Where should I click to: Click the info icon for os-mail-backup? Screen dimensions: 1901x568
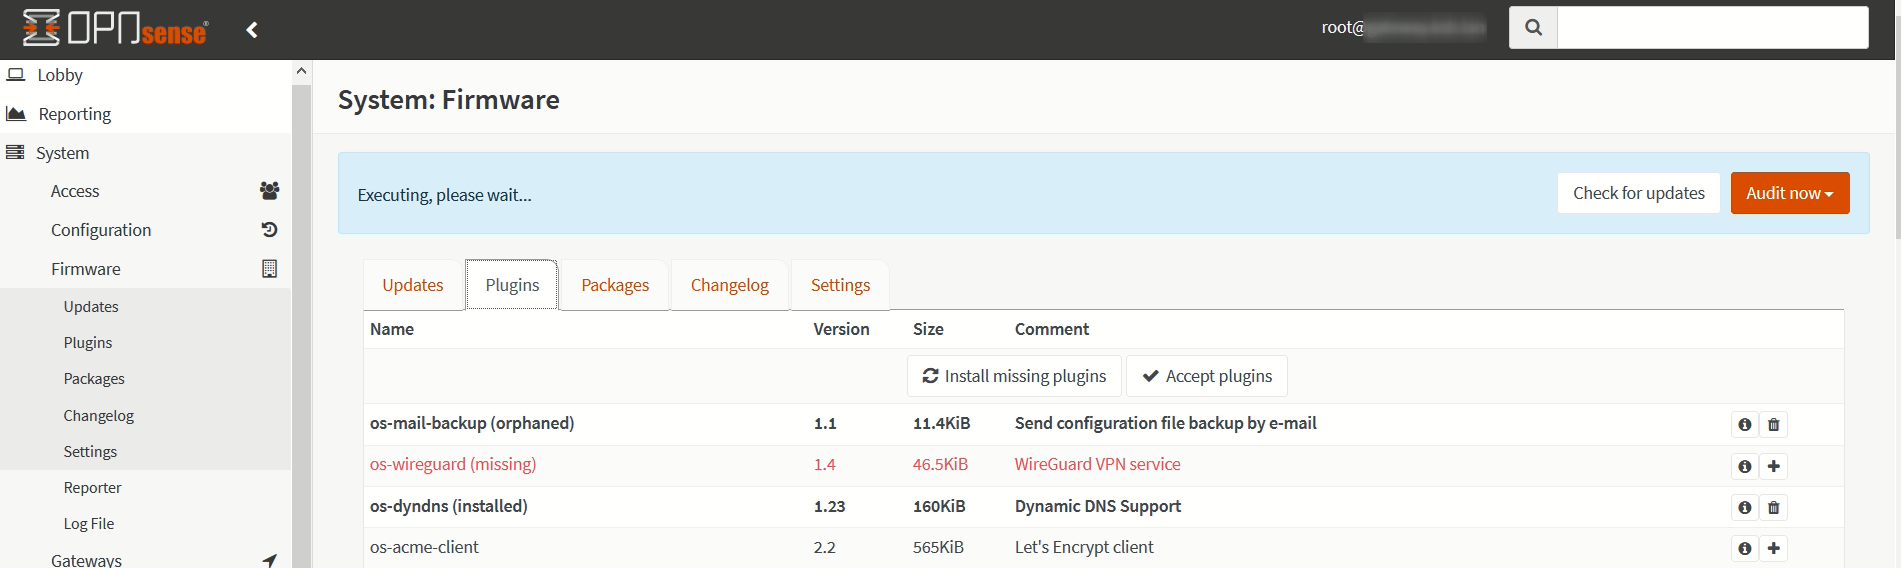1744,425
